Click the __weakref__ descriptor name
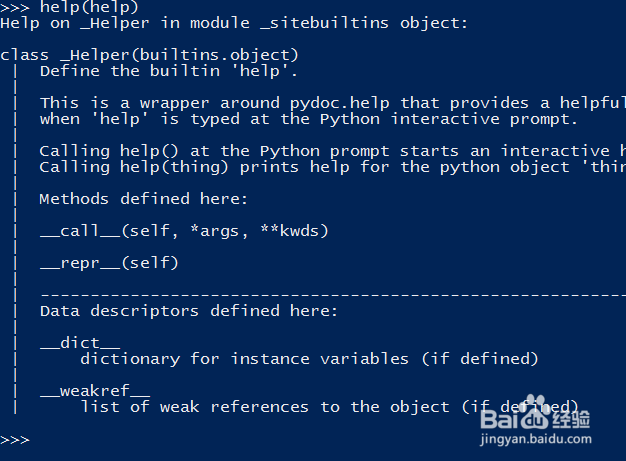626x461 pixels. point(95,391)
